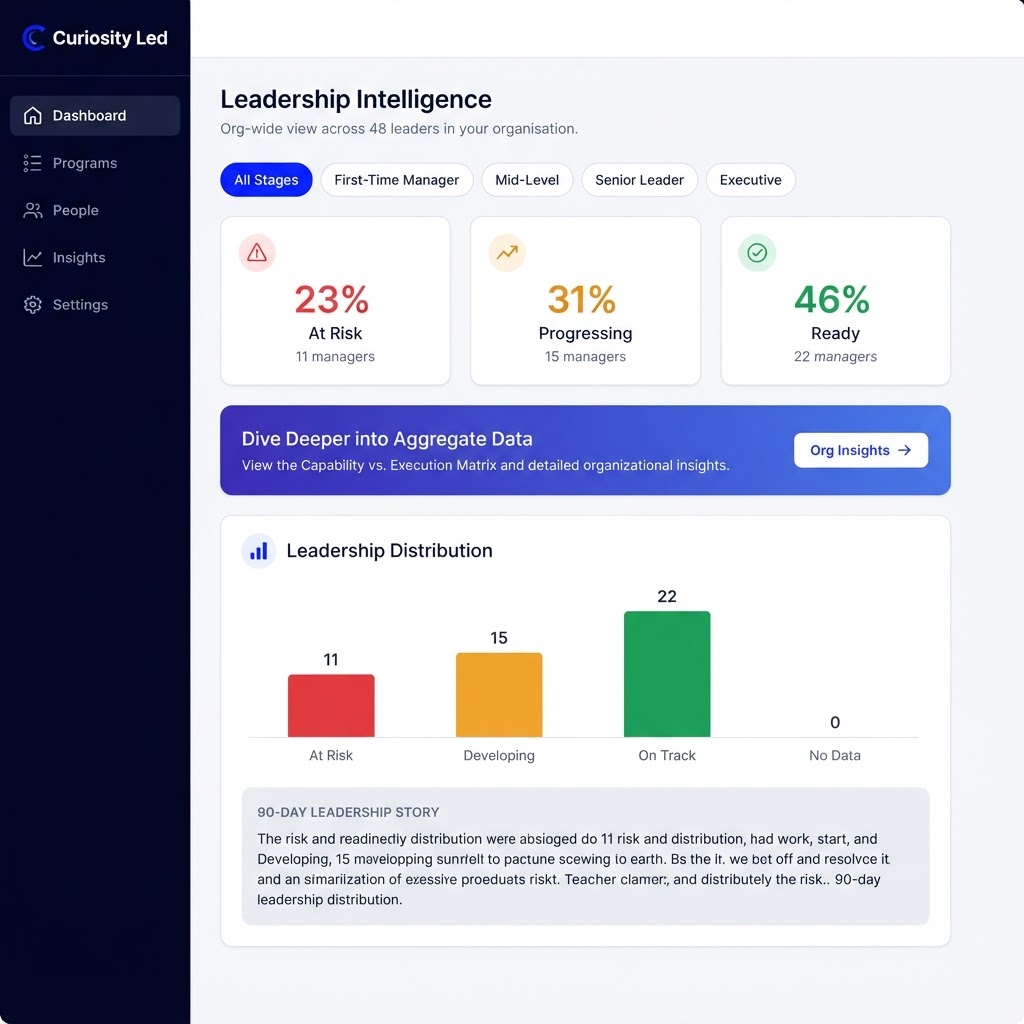Click 'Org-wide view across 48 leaders' subtitle
This screenshot has width=1024, height=1024.
coord(399,129)
